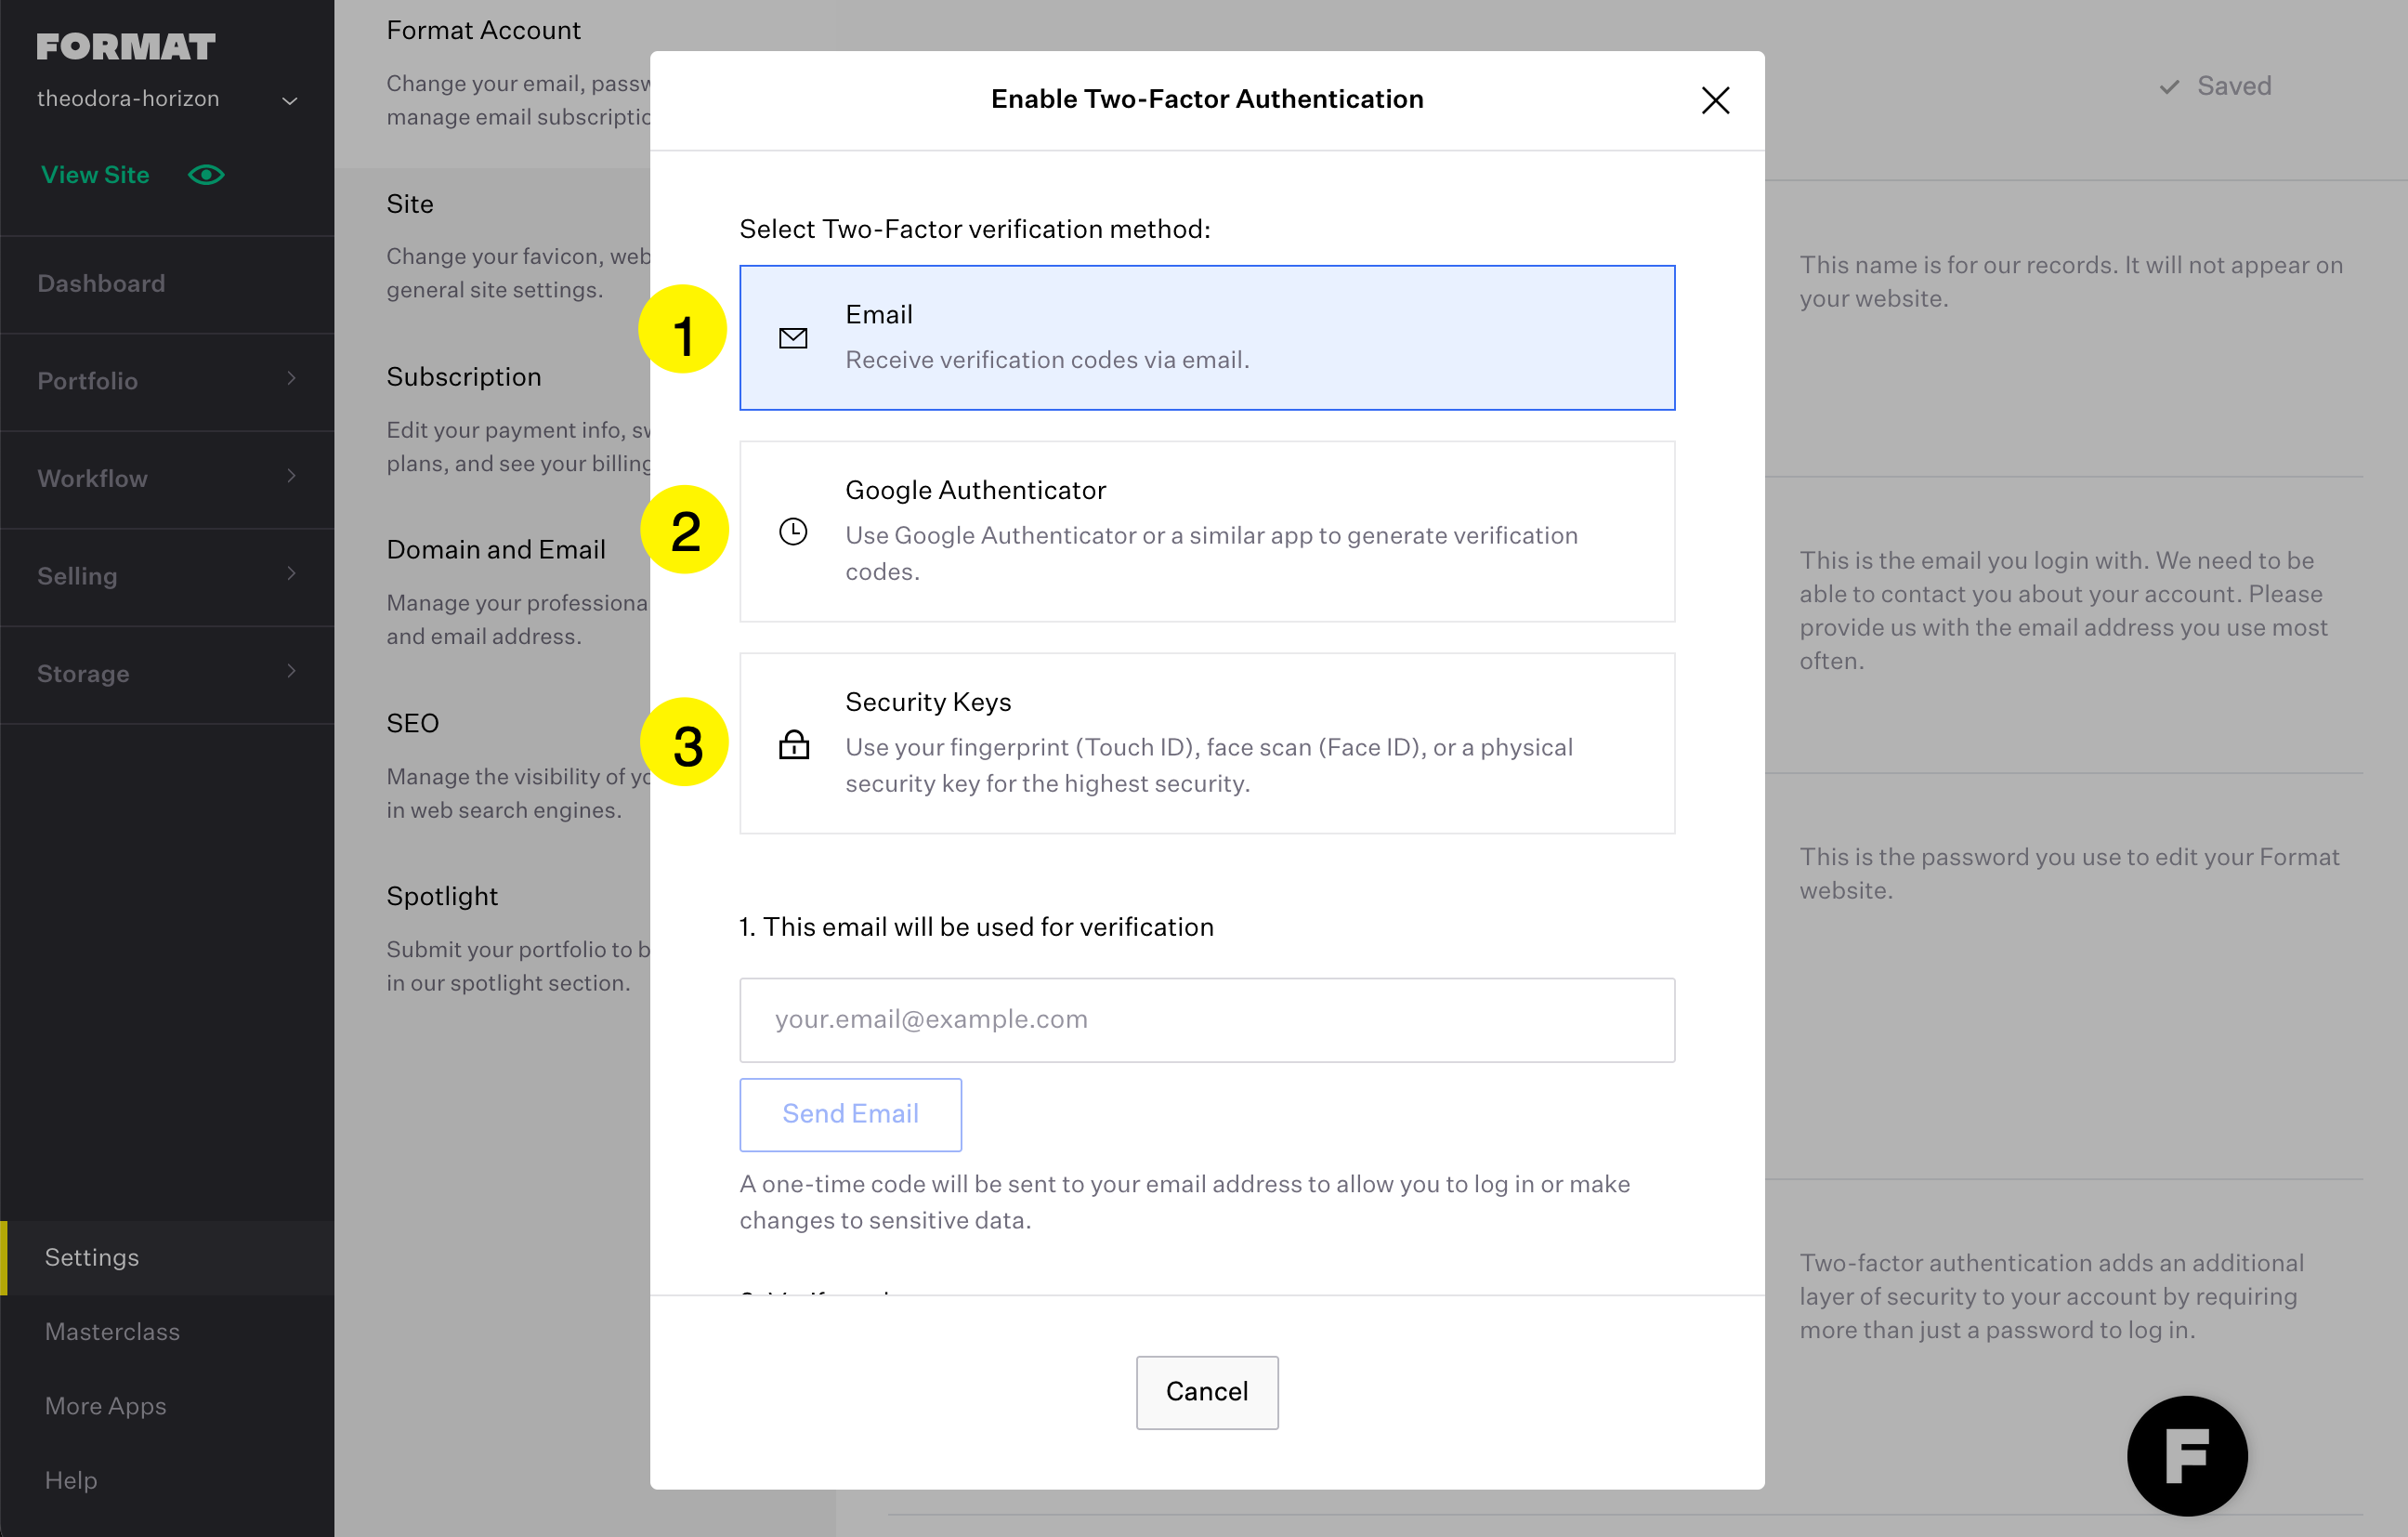
Task: Select Security Keys as verification method
Action: (x=1207, y=744)
